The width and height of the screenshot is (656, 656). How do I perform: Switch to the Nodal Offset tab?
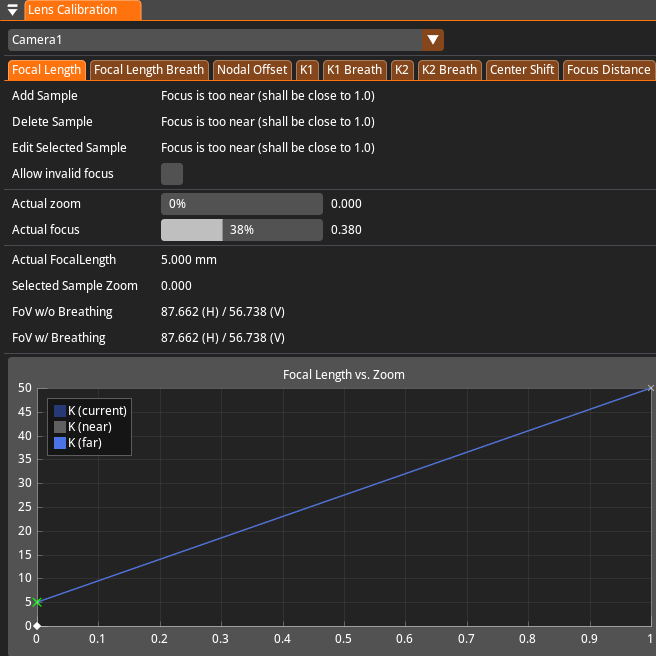coord(252,70)
